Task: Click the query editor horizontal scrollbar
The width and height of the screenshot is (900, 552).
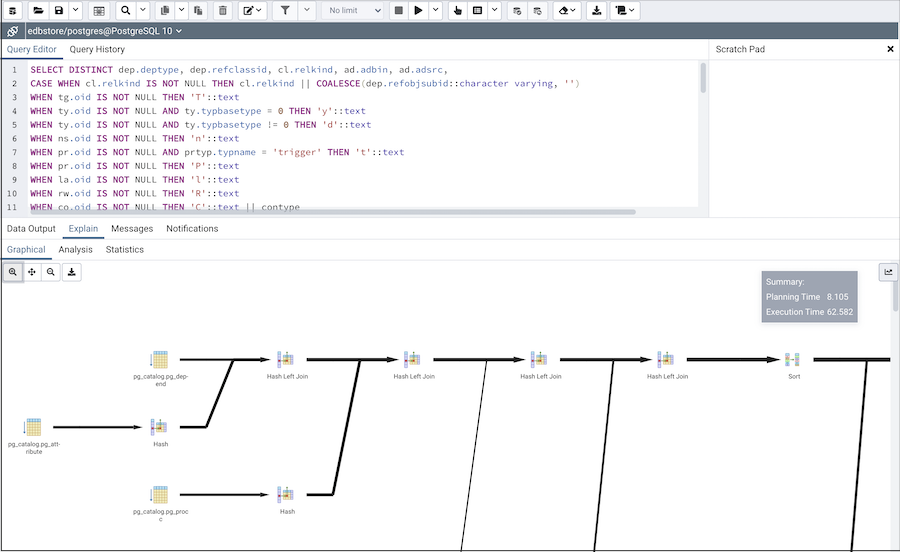Action: point(333,212)
